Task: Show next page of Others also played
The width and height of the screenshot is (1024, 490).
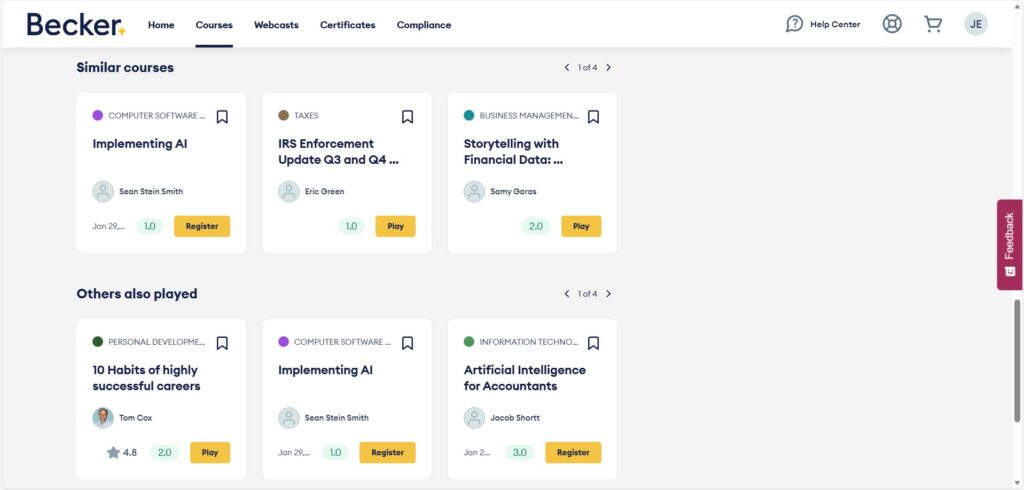Action: [x=608, y=294]
